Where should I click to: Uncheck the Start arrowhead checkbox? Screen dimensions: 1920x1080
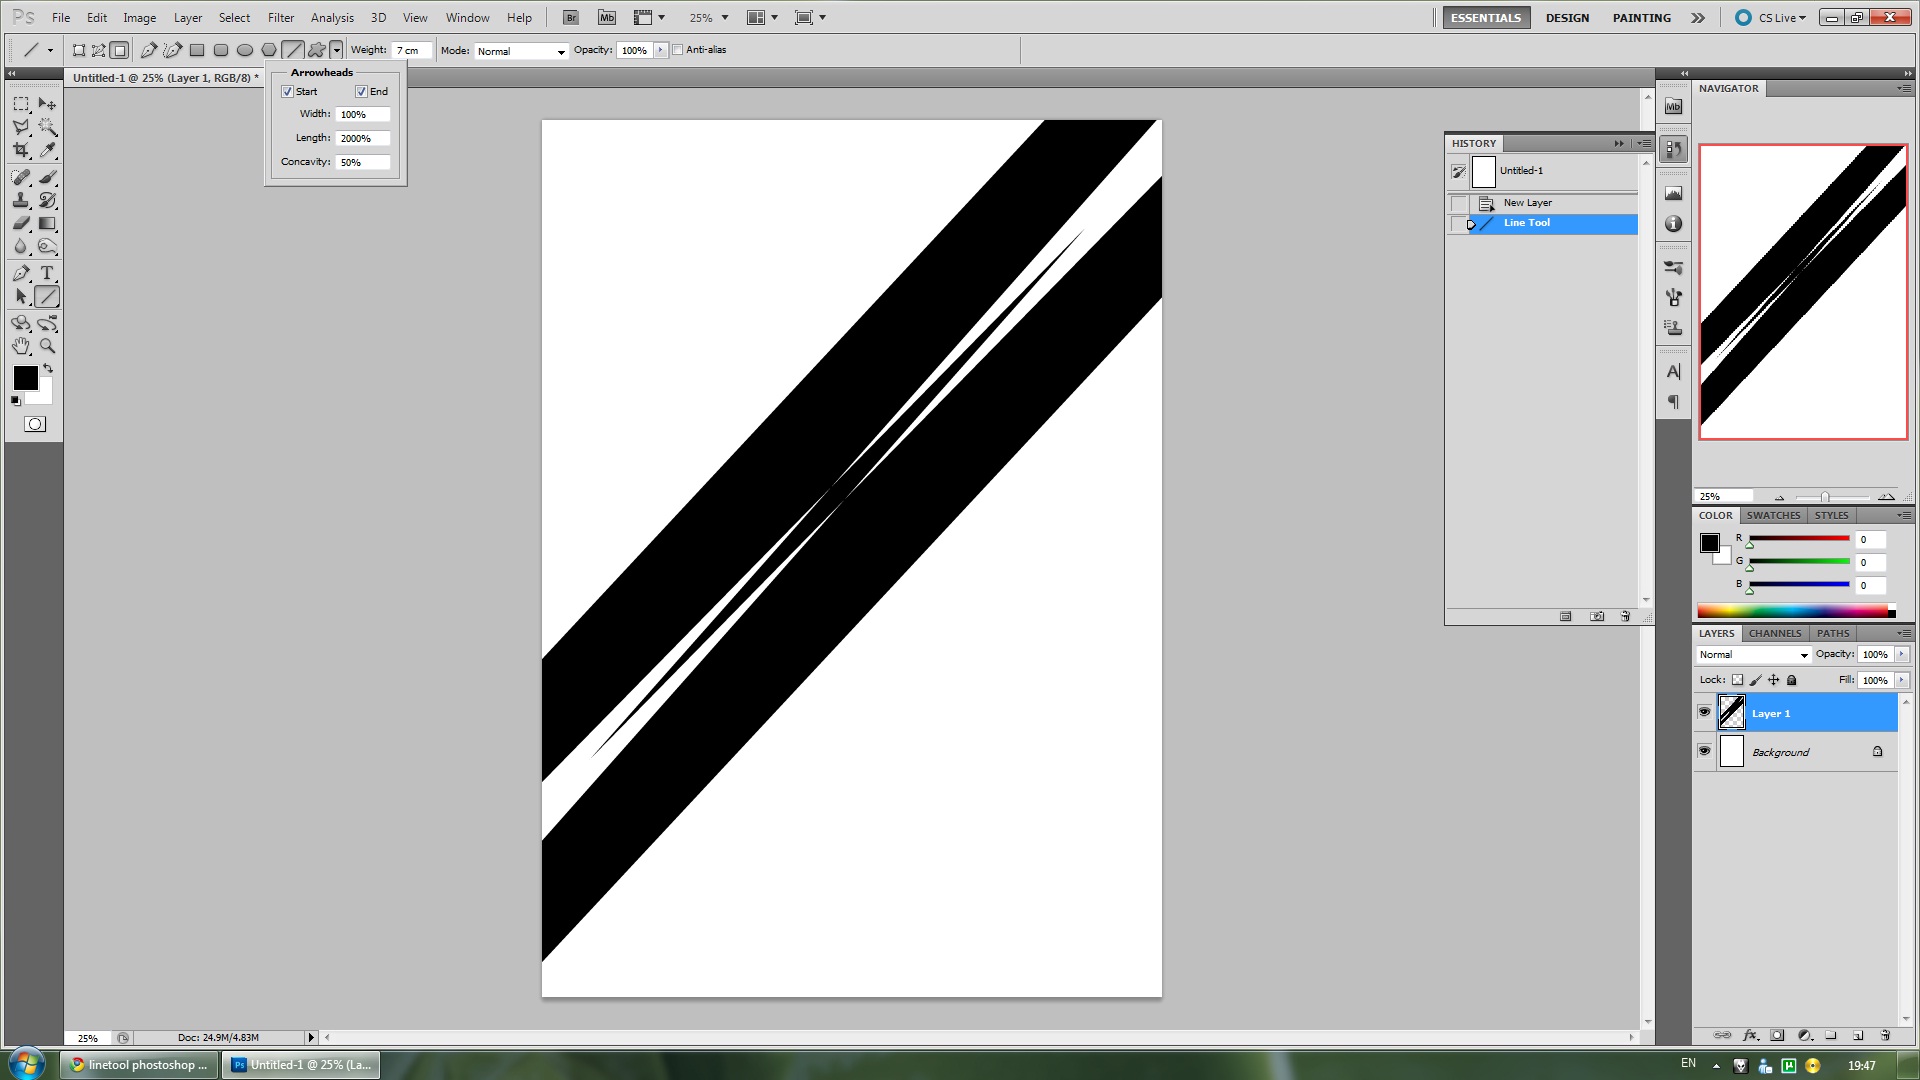(x=288, y=92)
